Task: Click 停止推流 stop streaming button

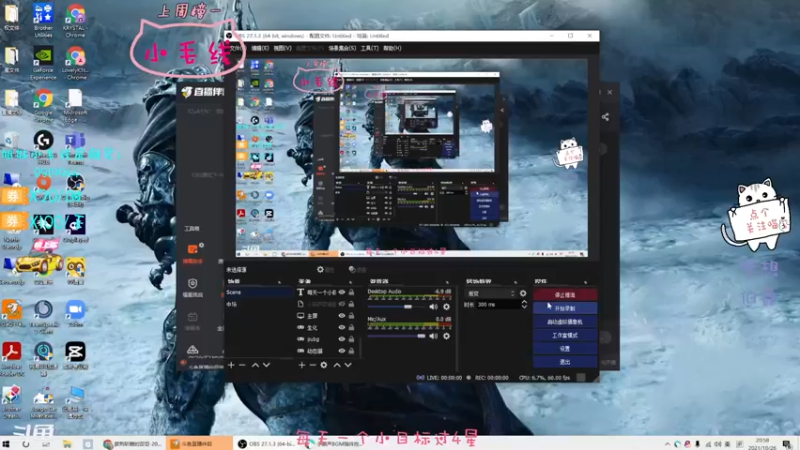Action: [x=565, y=295]
